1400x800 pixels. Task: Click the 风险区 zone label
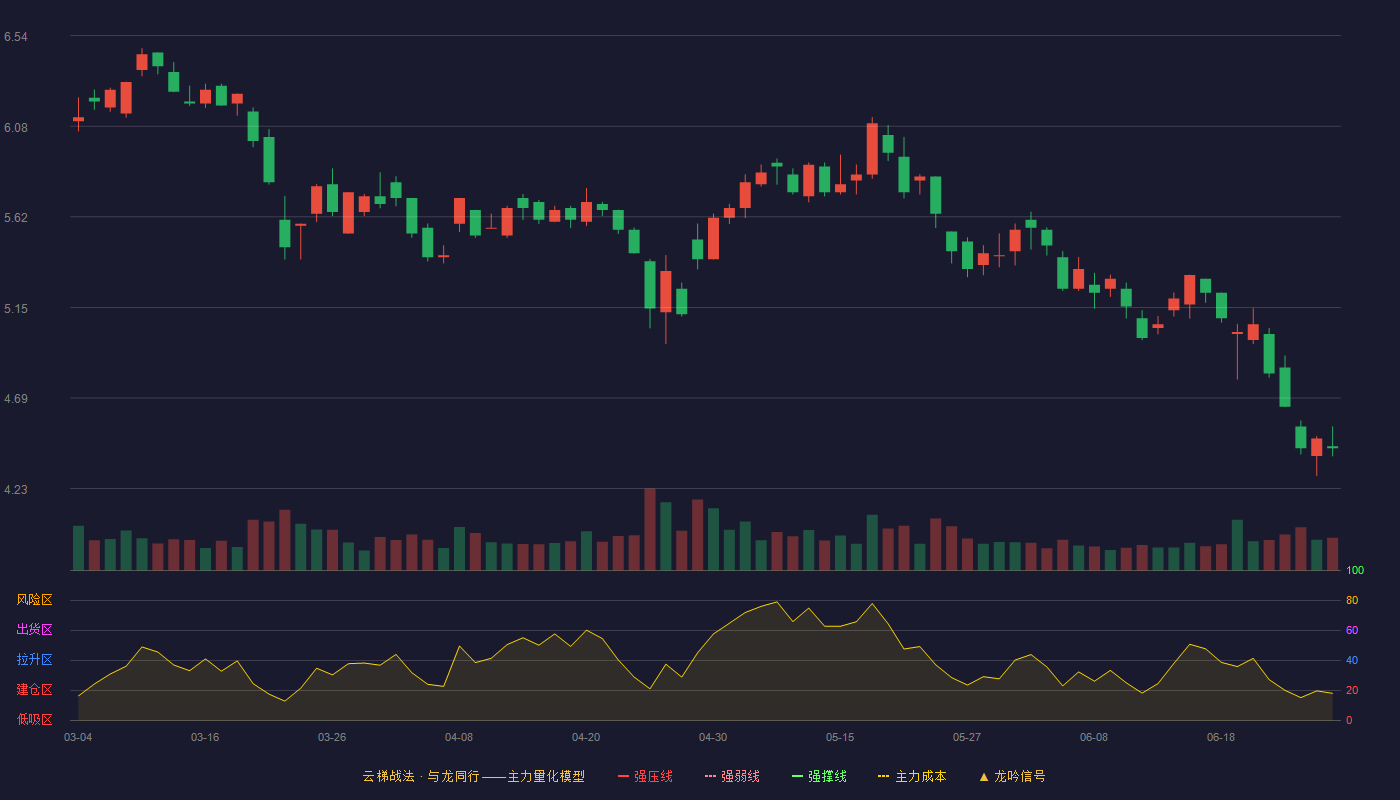tap(34, 600)
